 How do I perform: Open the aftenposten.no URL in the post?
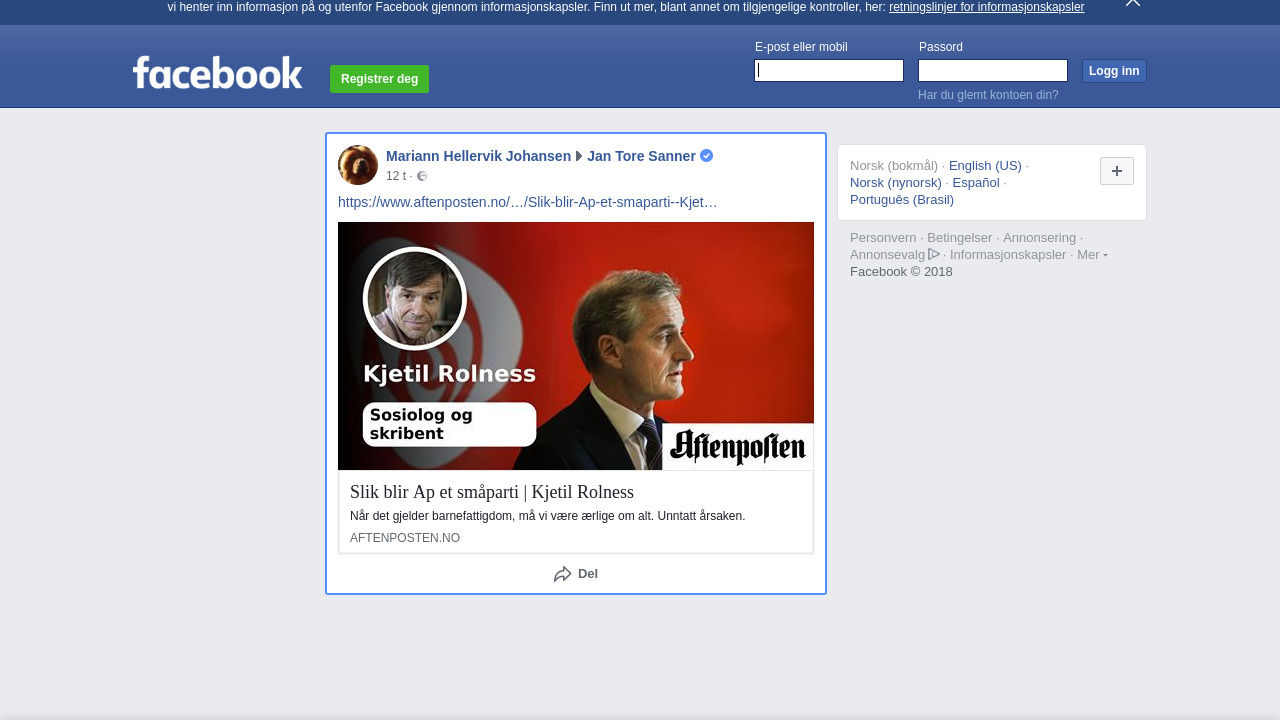(x=528, y=202)
